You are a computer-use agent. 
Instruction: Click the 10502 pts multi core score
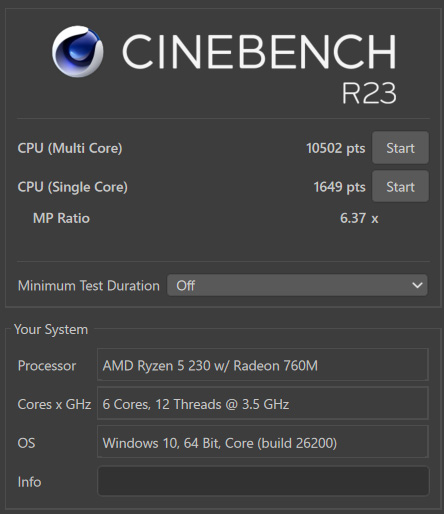(x=336, y=148)
